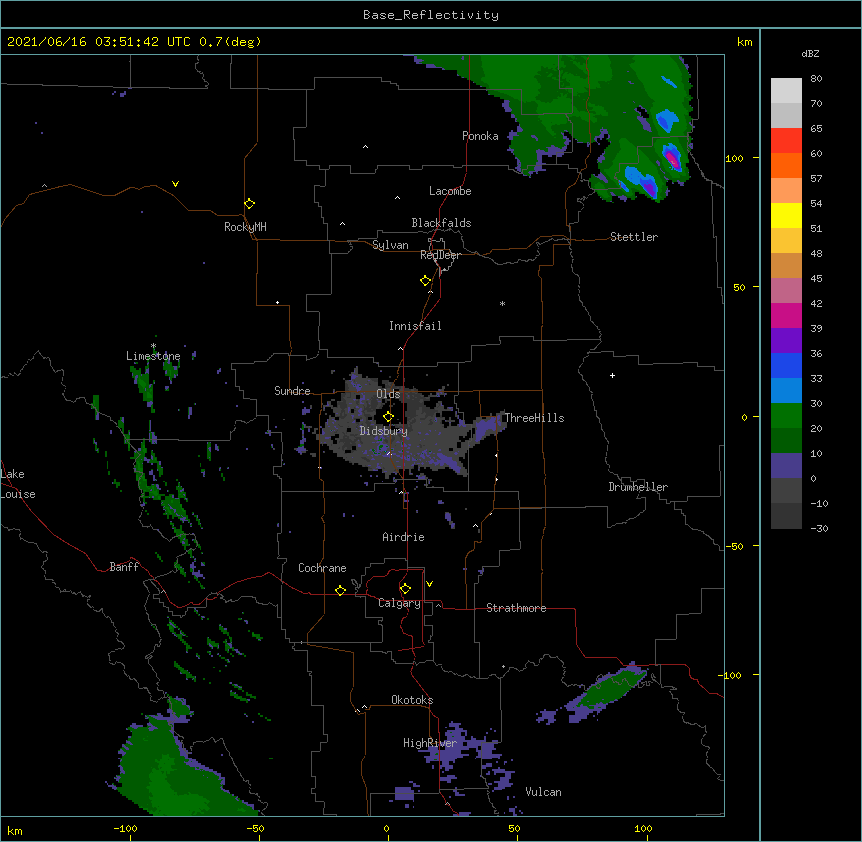Click the 100 tick on right axis
The width and height of the screenshot is (862, 842).
(x=734, y=158)
